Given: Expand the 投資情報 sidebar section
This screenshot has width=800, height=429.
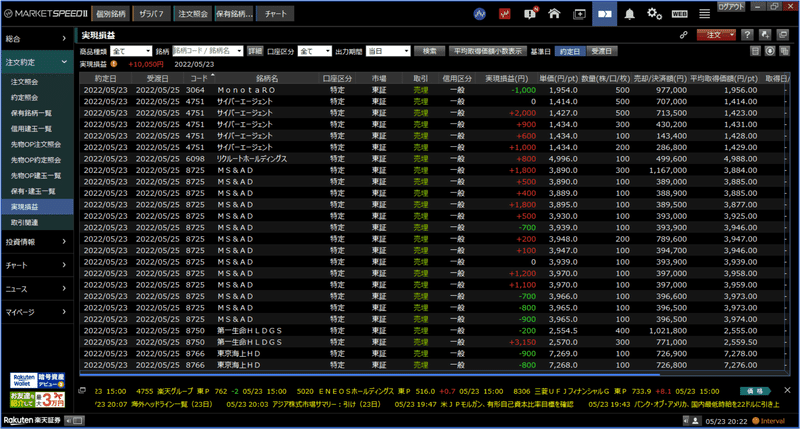Looking at the screenshot, I should pos(36,242).
